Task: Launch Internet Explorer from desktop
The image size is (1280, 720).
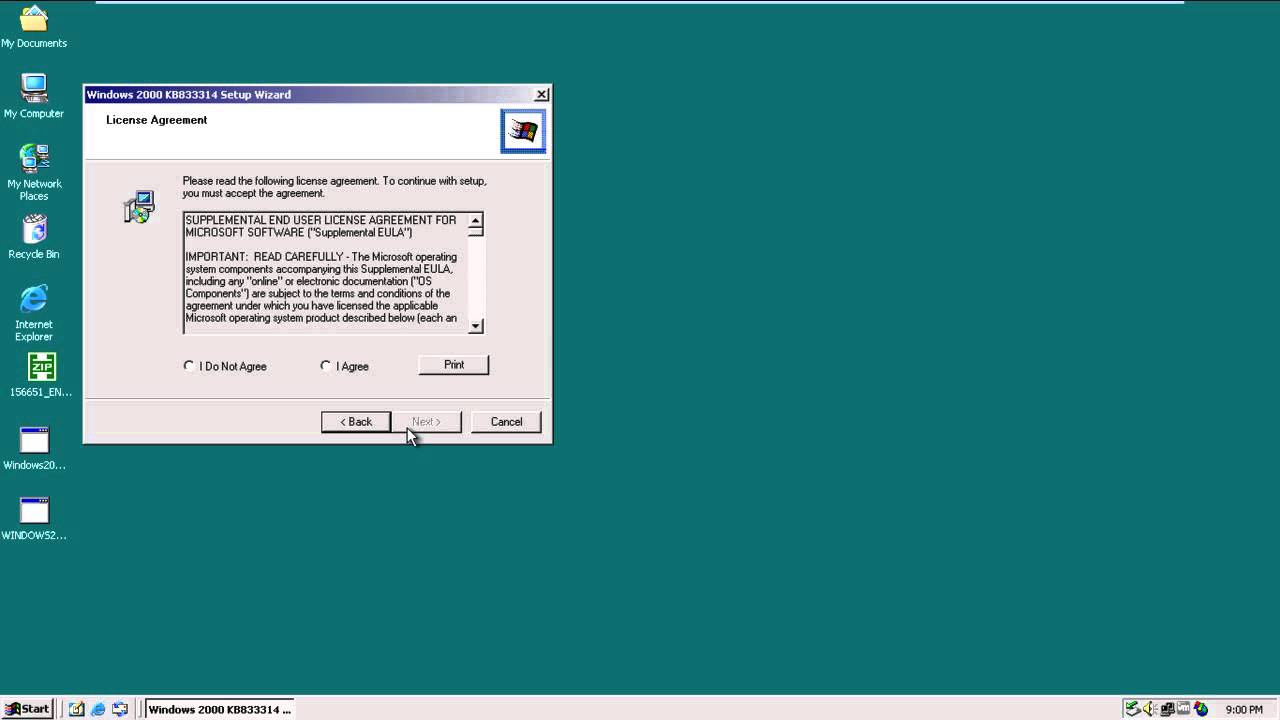Action: coord(33,312)
